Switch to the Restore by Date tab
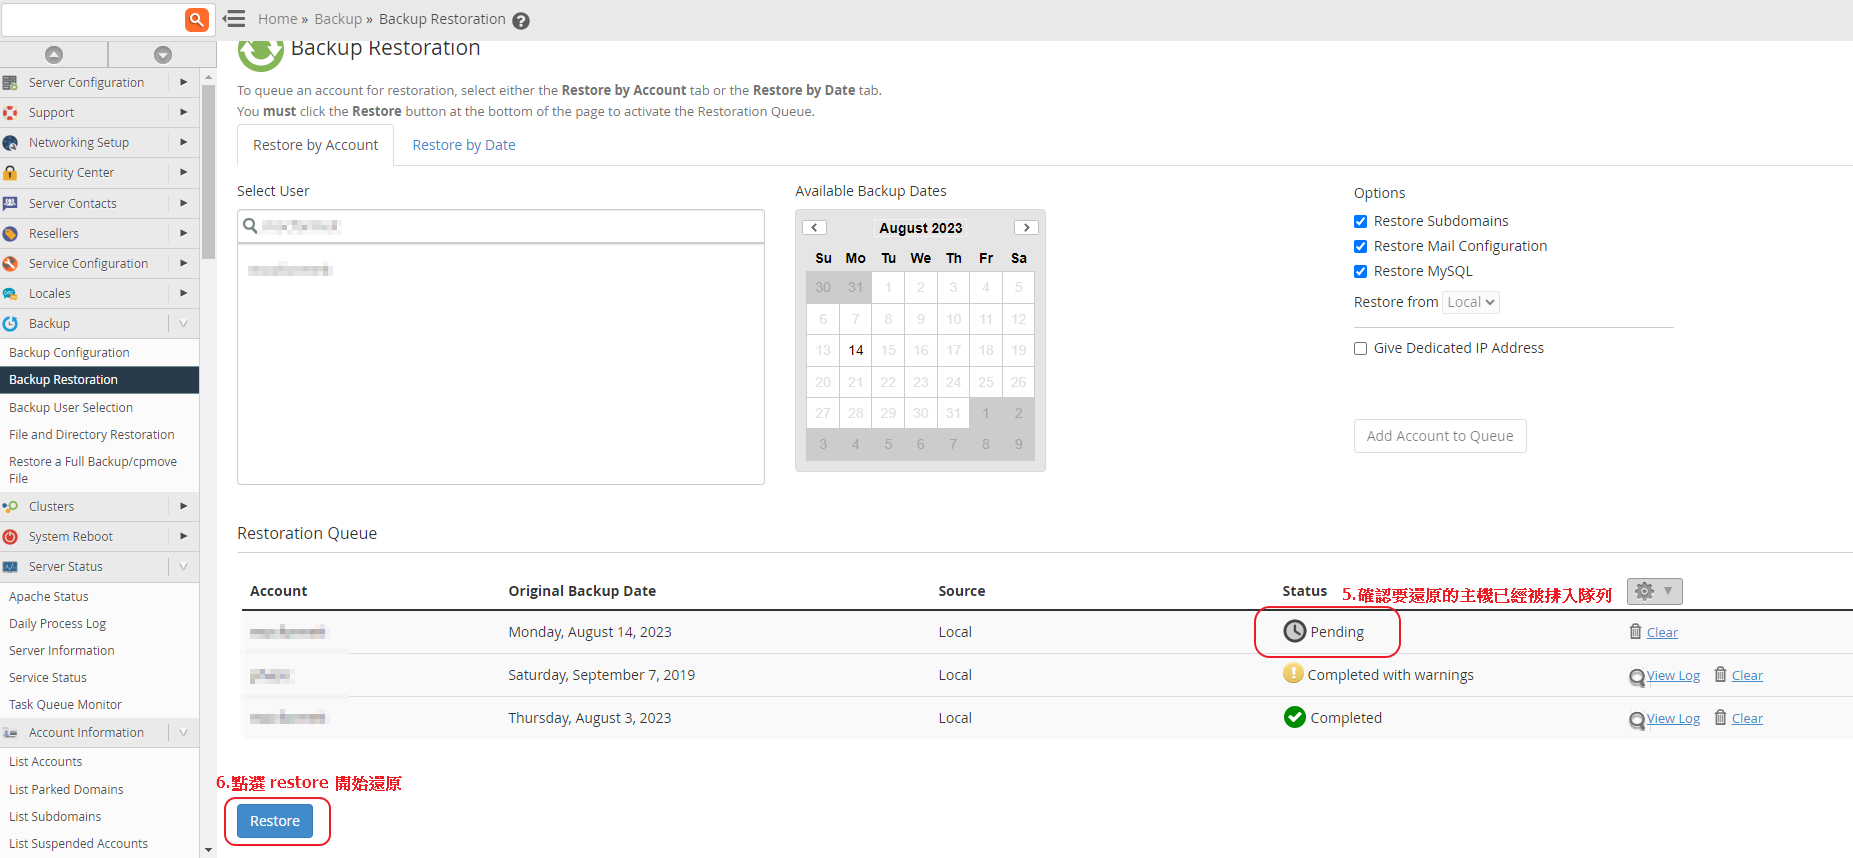Viewport: 1853px width, 858px height. pos(464,145)
